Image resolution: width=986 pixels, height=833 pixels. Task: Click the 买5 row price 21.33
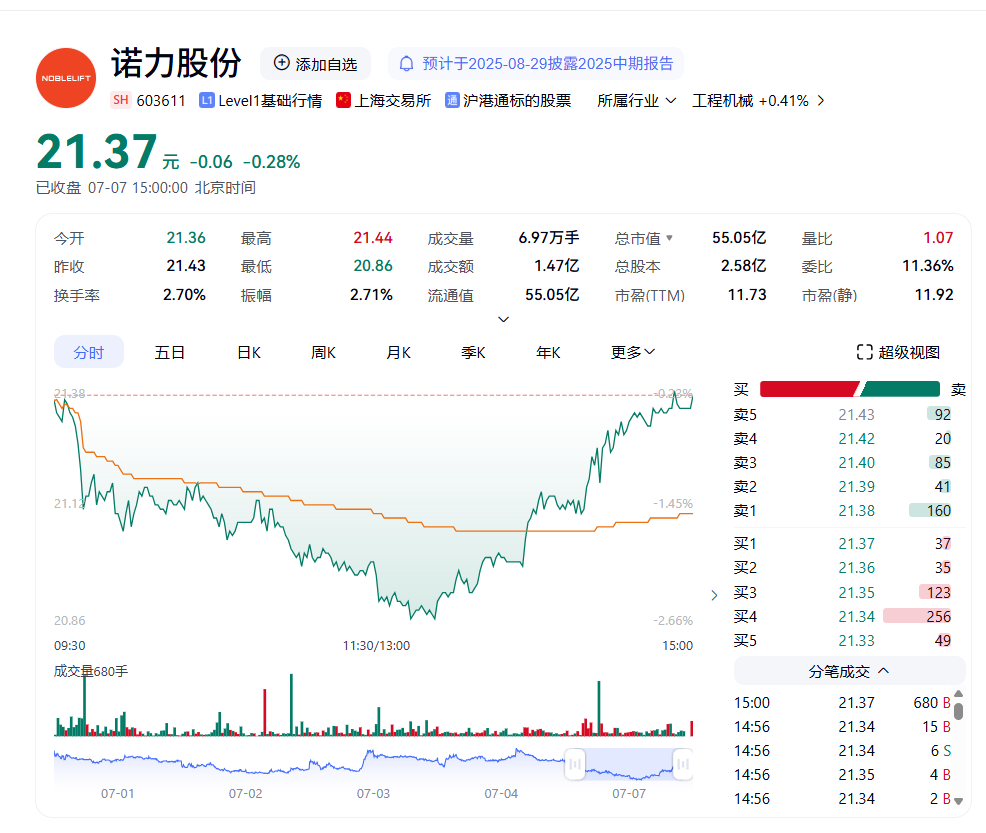pos(856,641)
